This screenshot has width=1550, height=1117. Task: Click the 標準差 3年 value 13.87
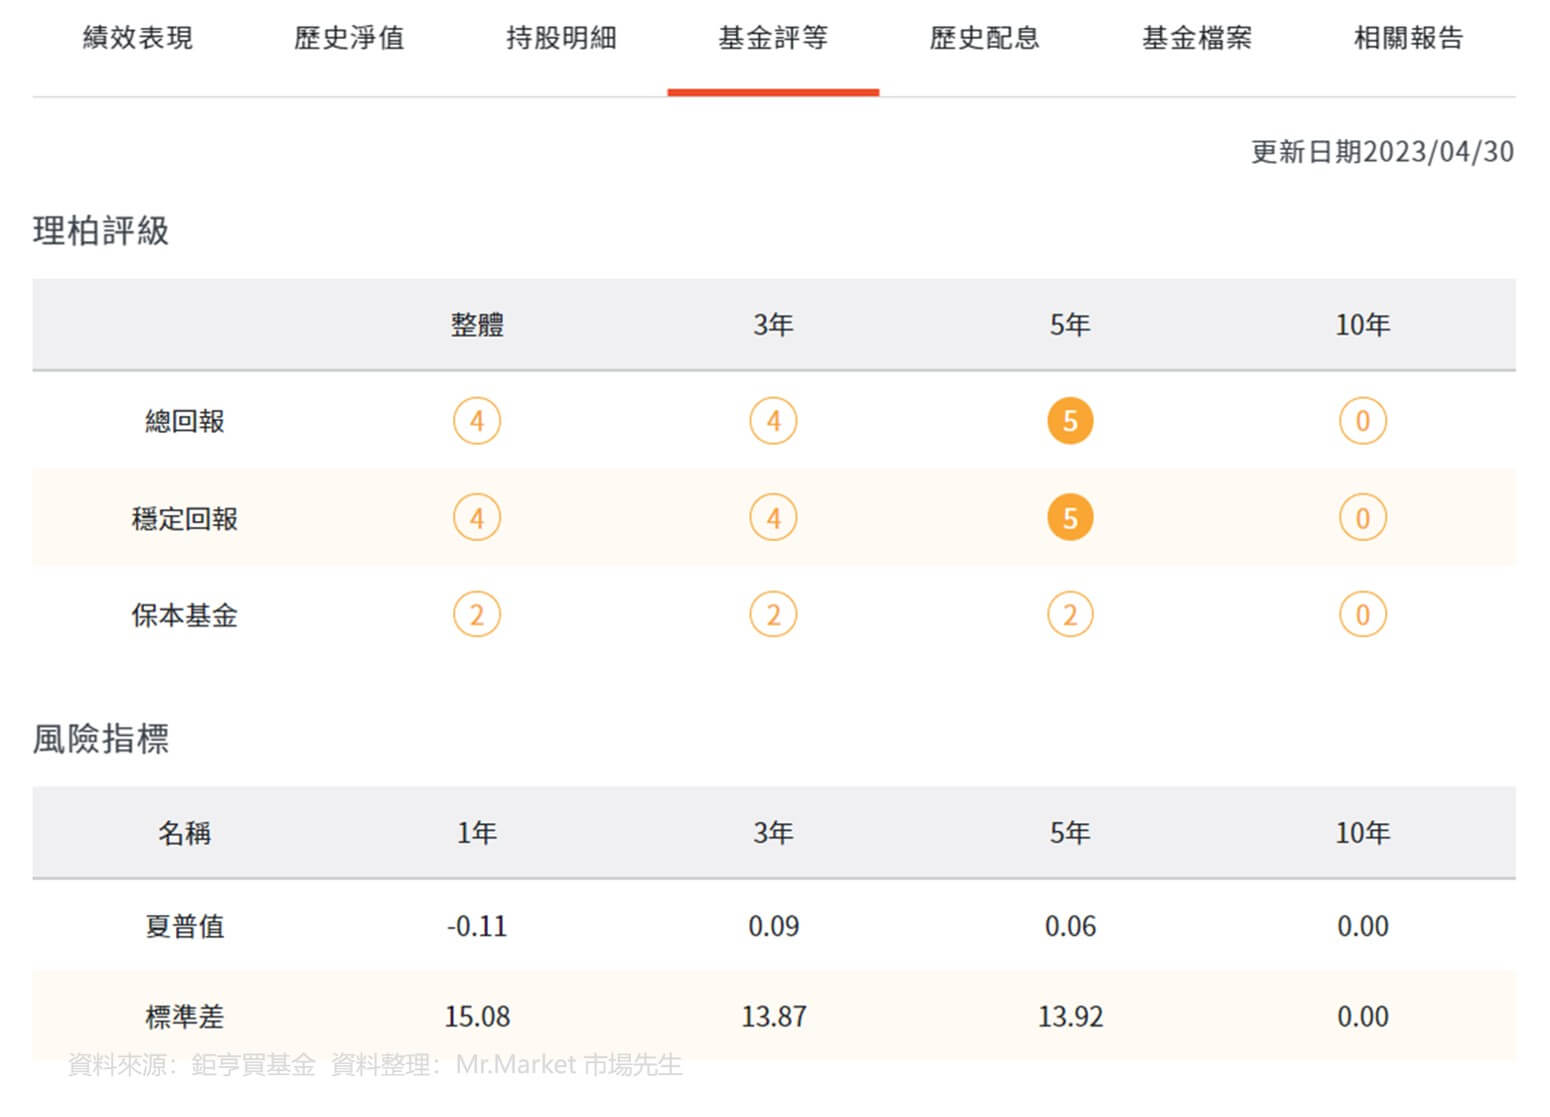tap(773, 1017)
